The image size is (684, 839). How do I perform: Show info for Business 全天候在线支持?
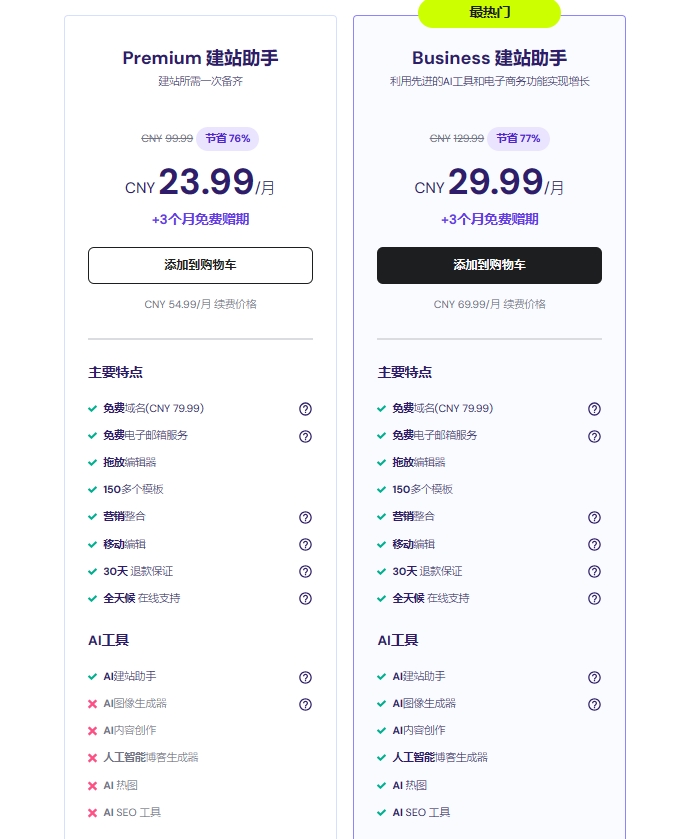[594, 598]
